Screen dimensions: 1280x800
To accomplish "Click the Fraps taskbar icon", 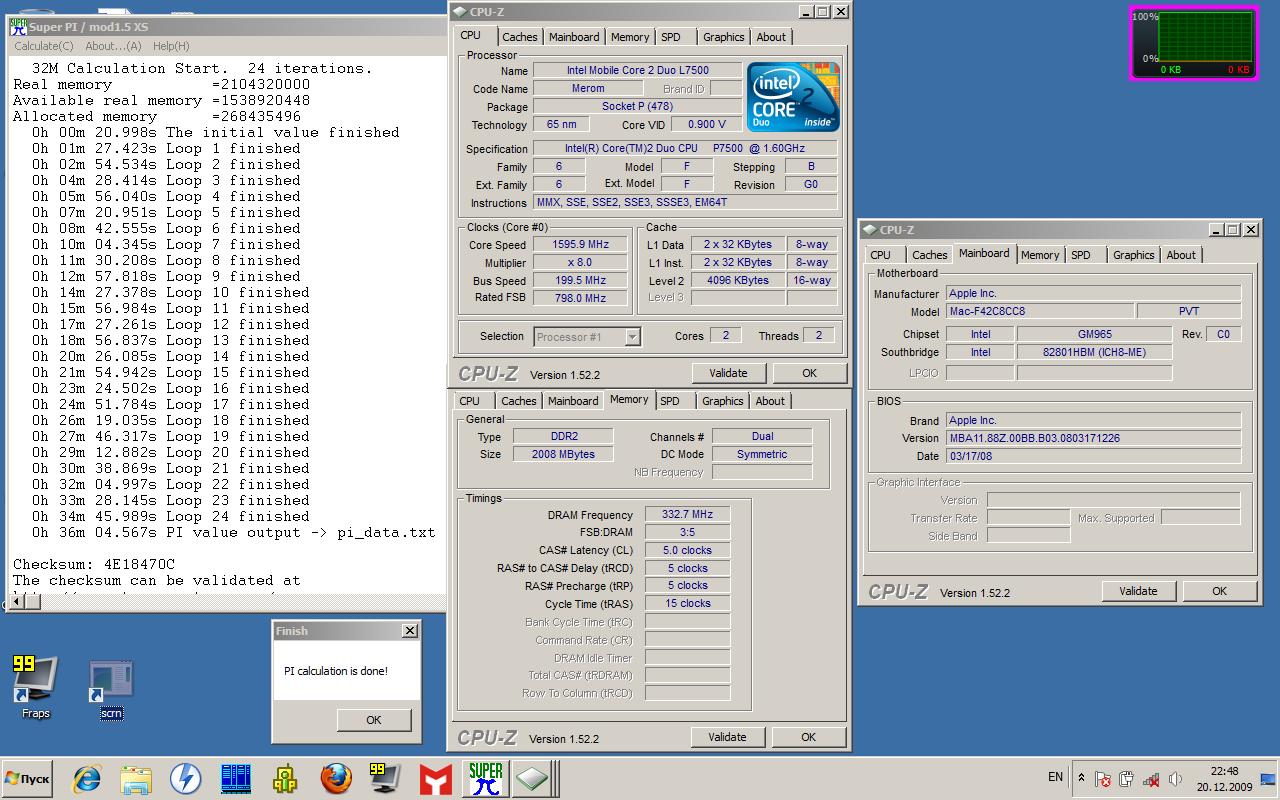I will pyautogui.click(x=385, y=778).
